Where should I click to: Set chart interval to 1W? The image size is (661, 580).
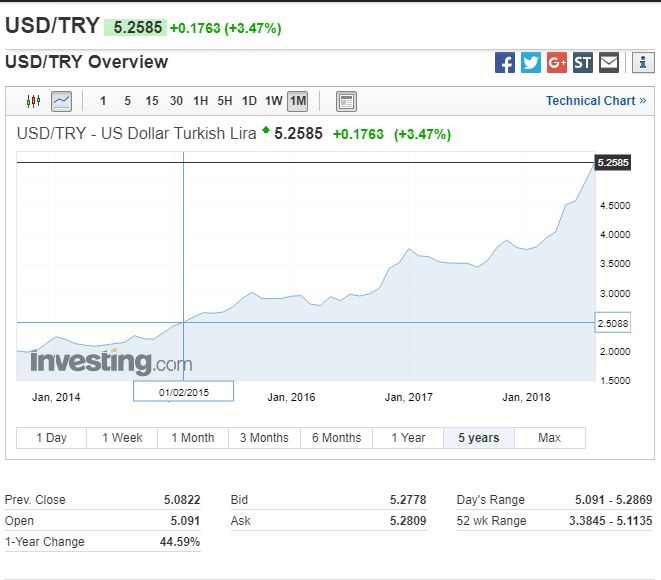coord(273,101)
